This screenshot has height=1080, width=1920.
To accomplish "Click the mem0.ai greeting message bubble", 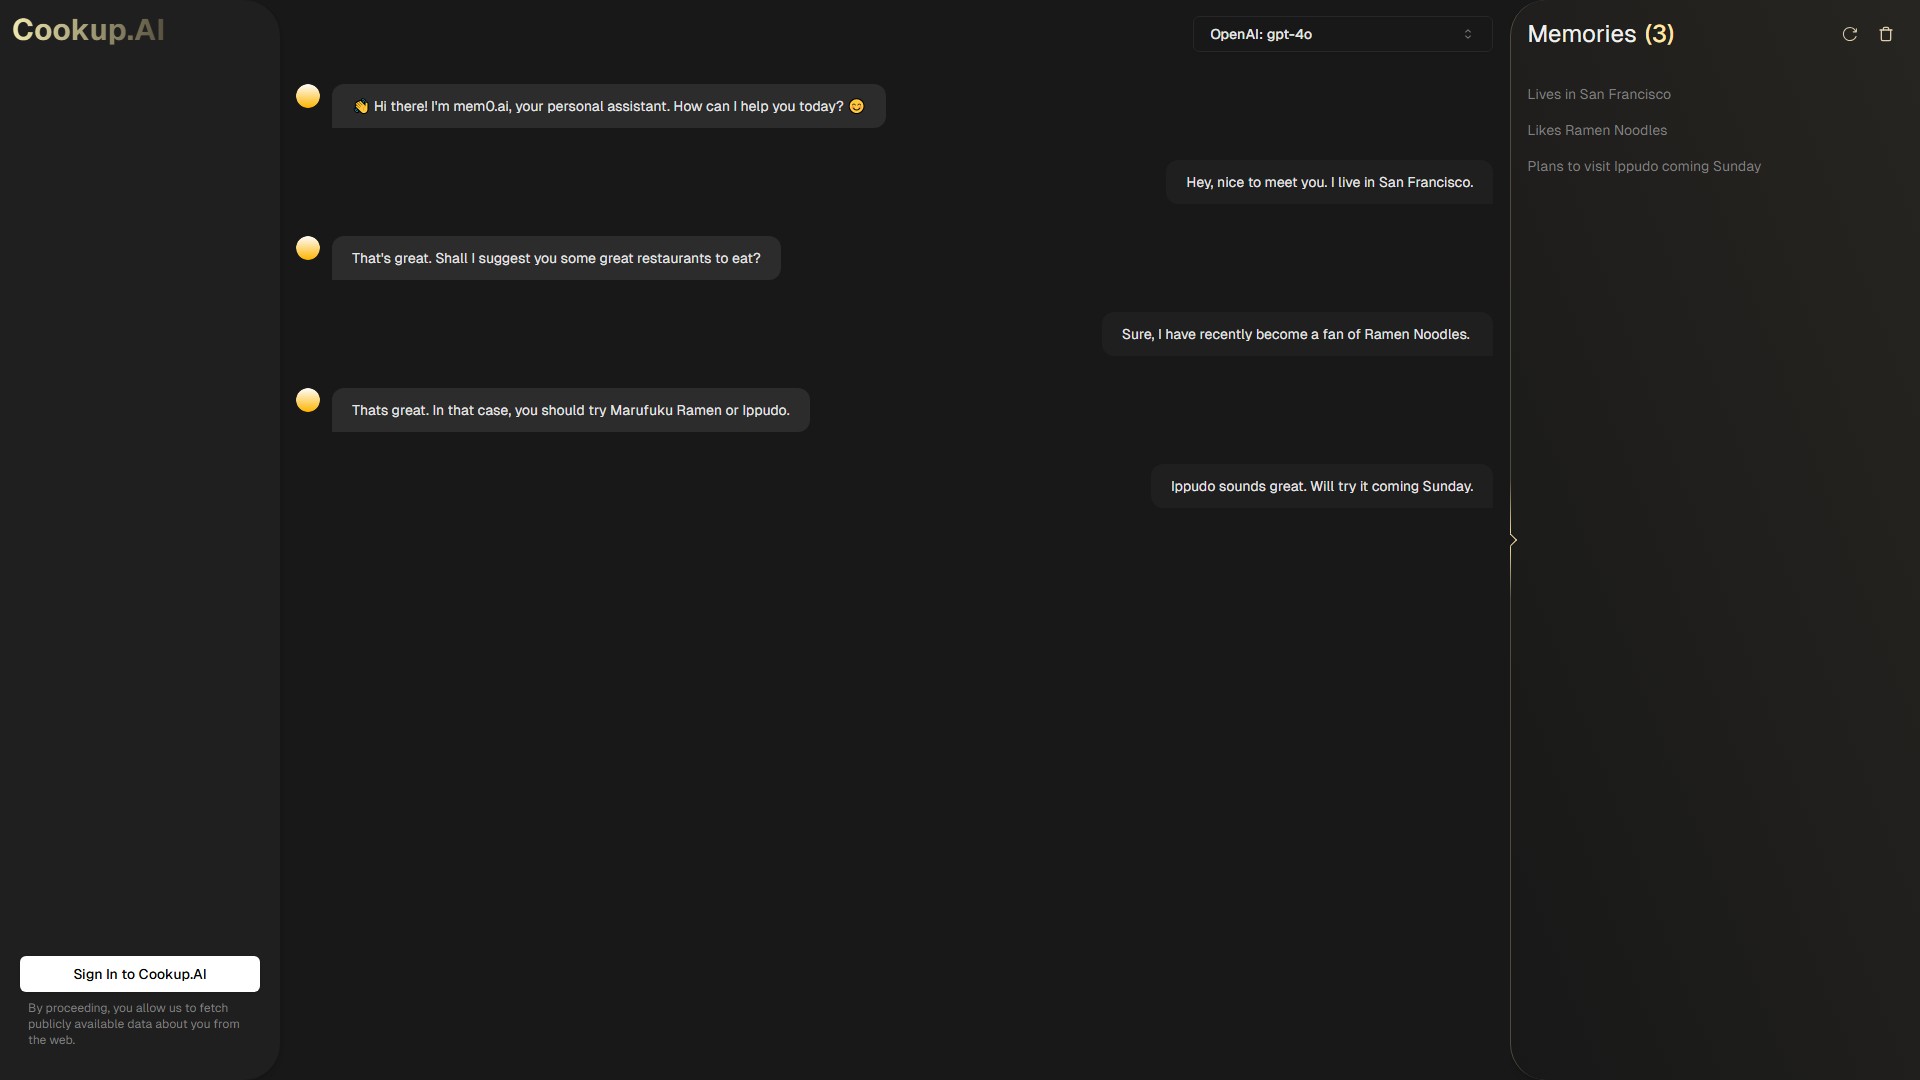I will coord(608,106).
